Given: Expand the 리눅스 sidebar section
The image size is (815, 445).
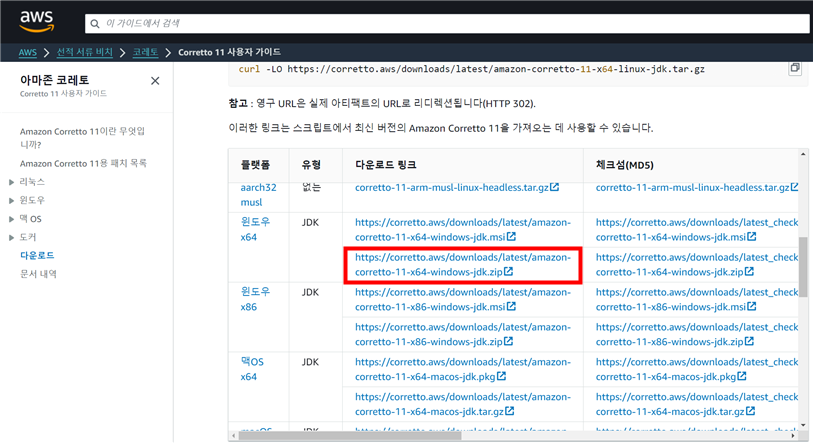Looking at the screenshot, I should pos(11,182).
